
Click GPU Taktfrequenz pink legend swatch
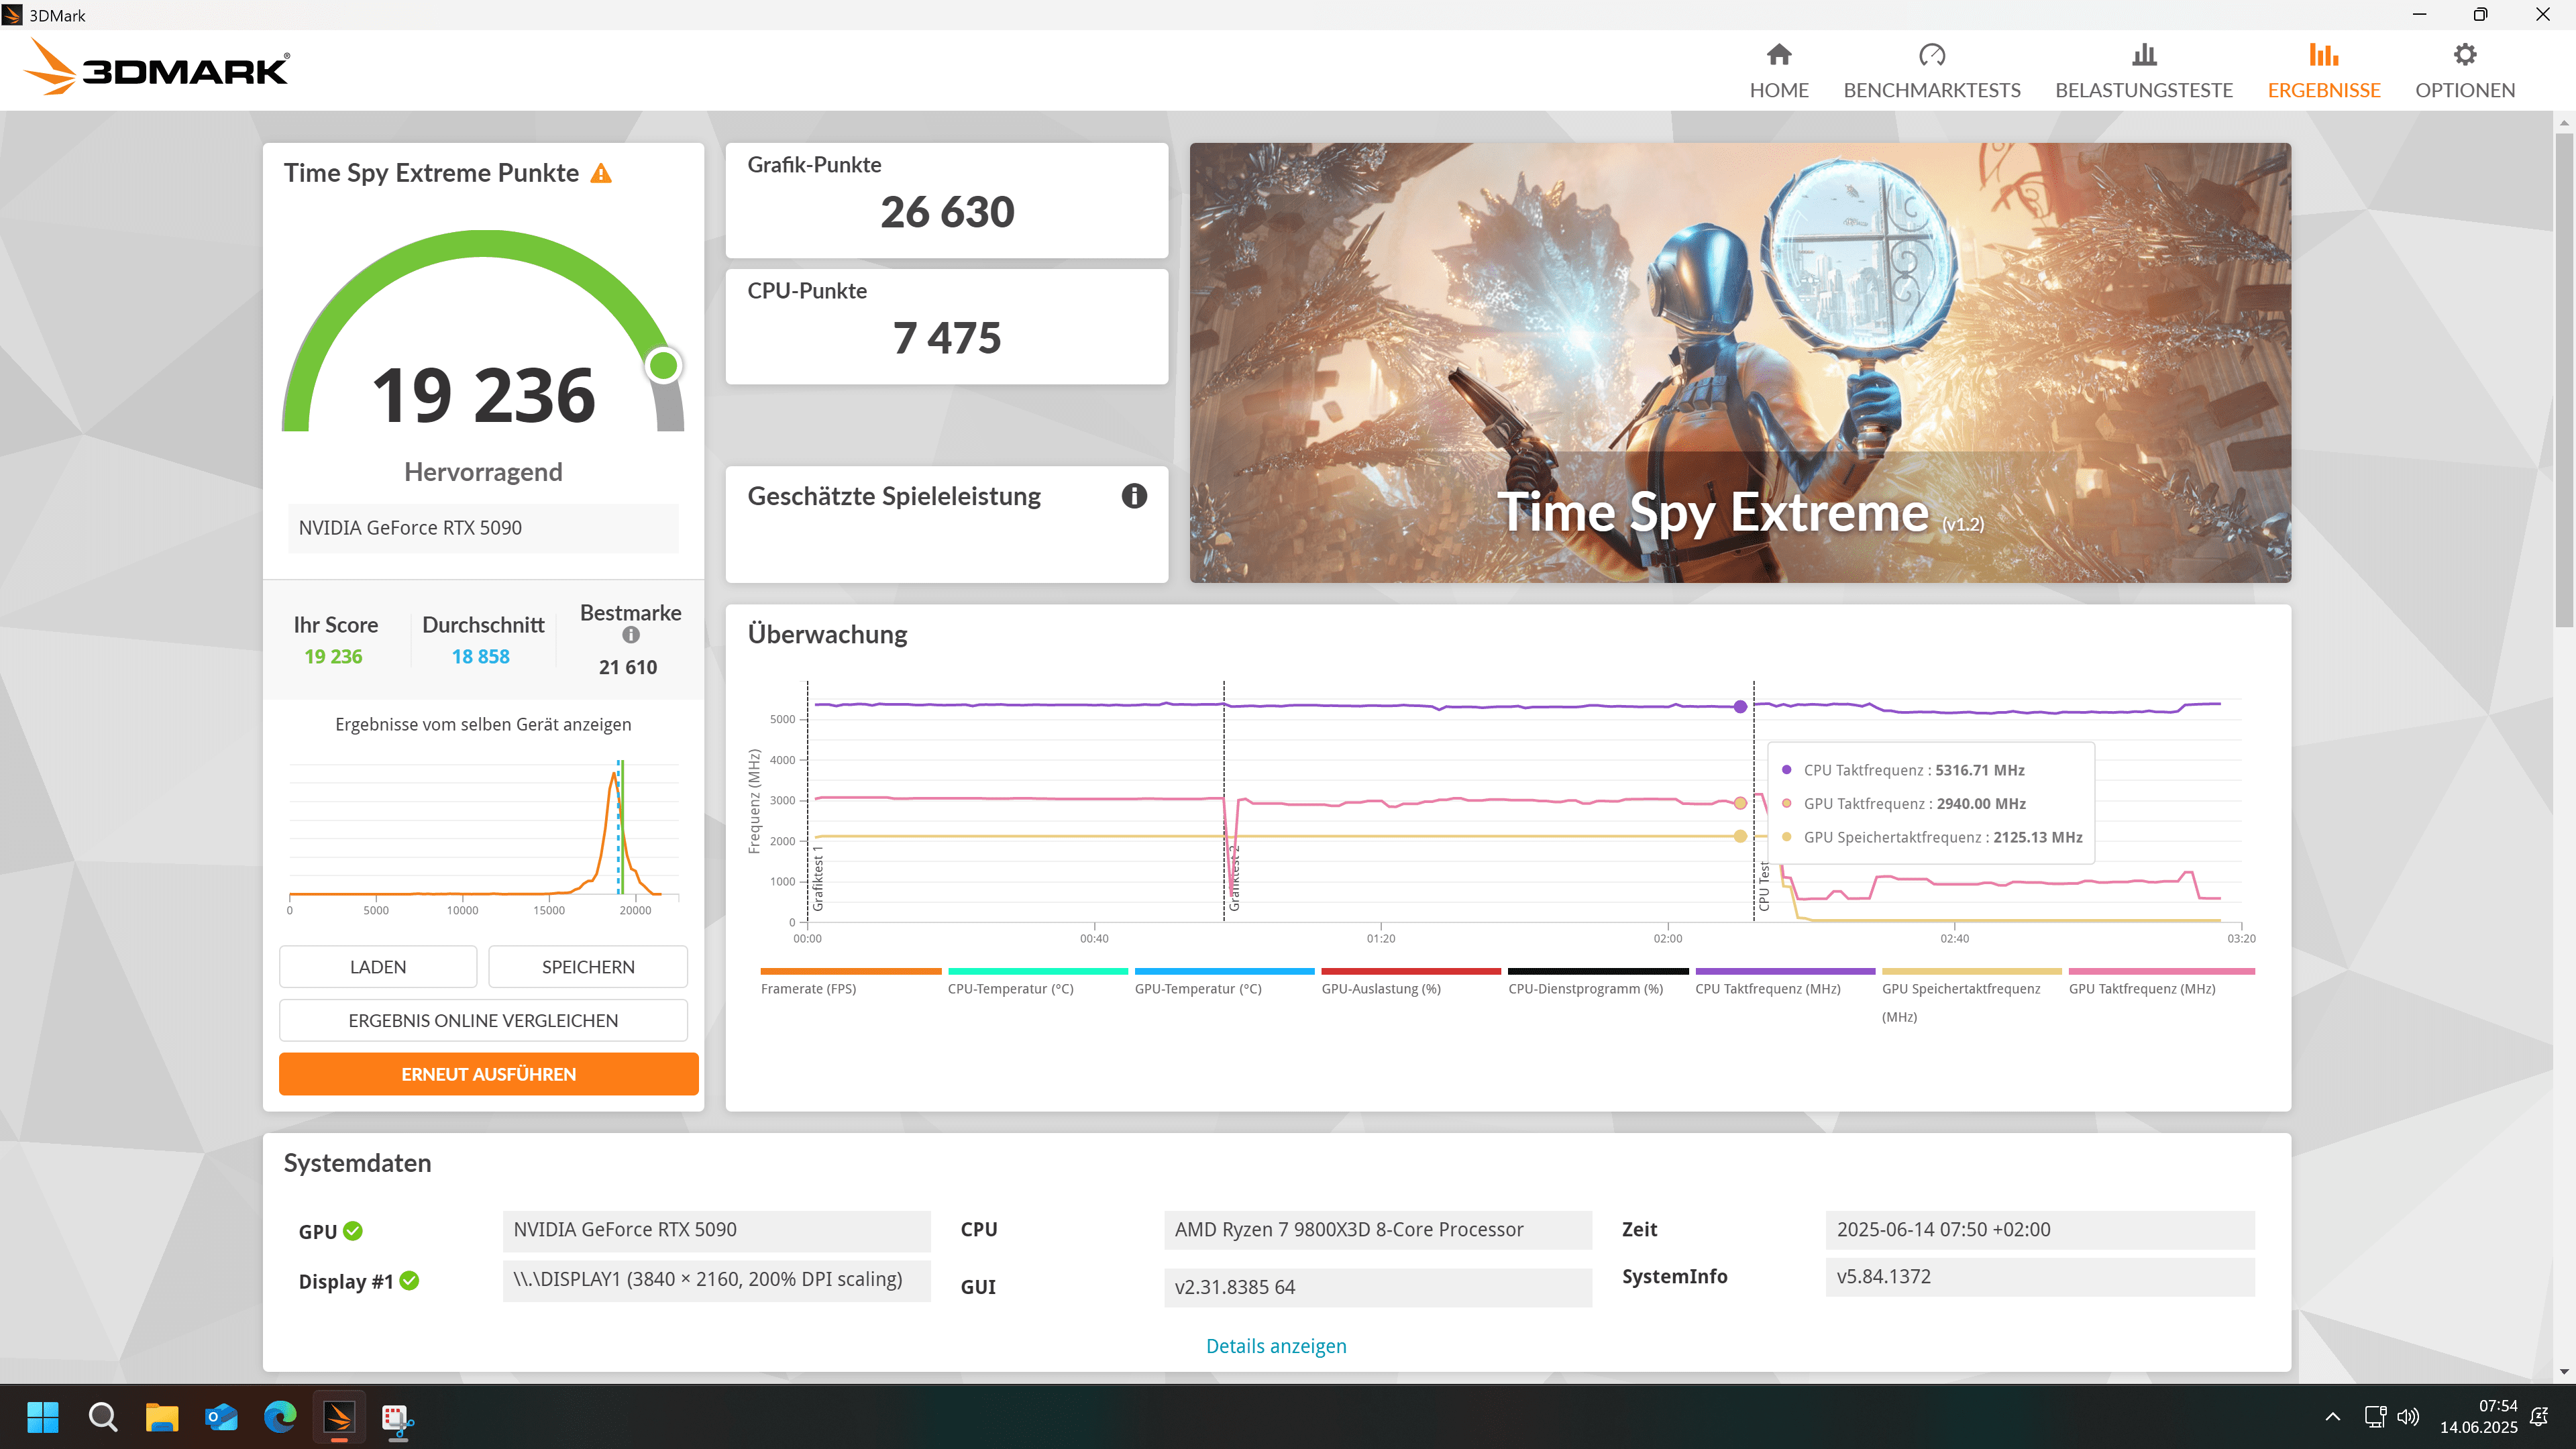(2161, 971)
